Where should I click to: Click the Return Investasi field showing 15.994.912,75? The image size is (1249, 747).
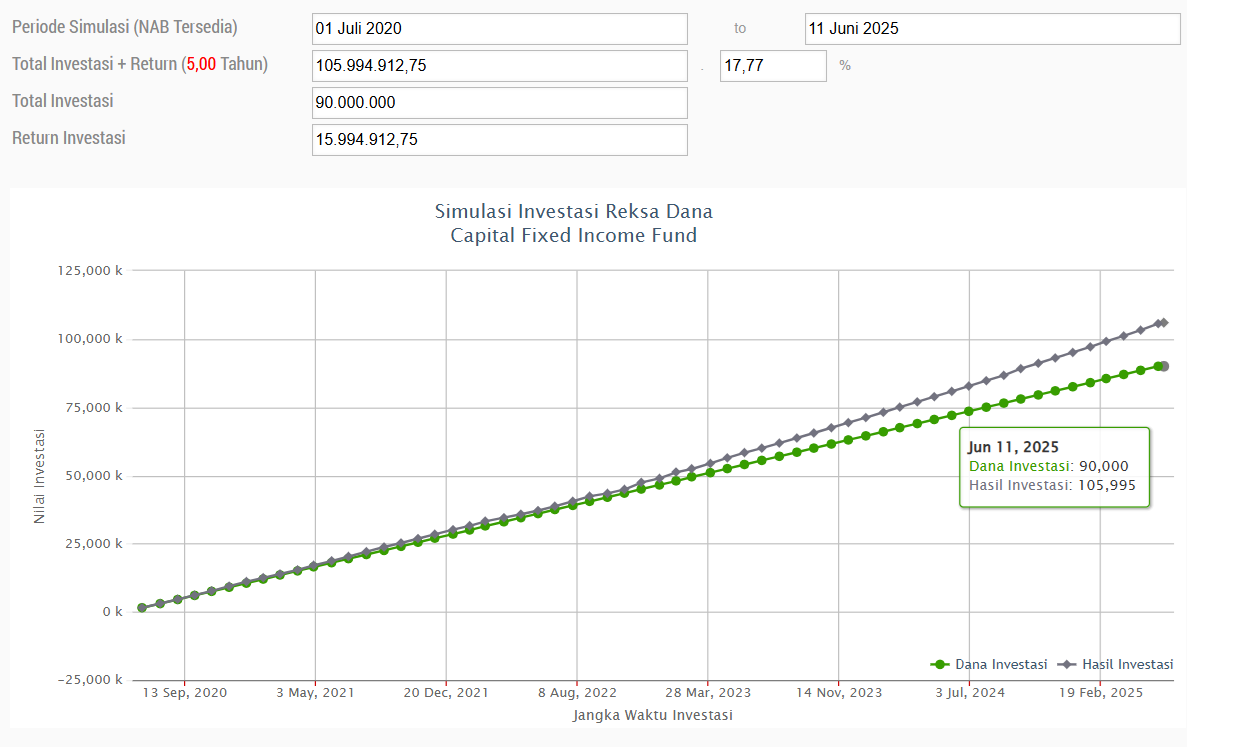pyautogui.click(x=500, y=140)
